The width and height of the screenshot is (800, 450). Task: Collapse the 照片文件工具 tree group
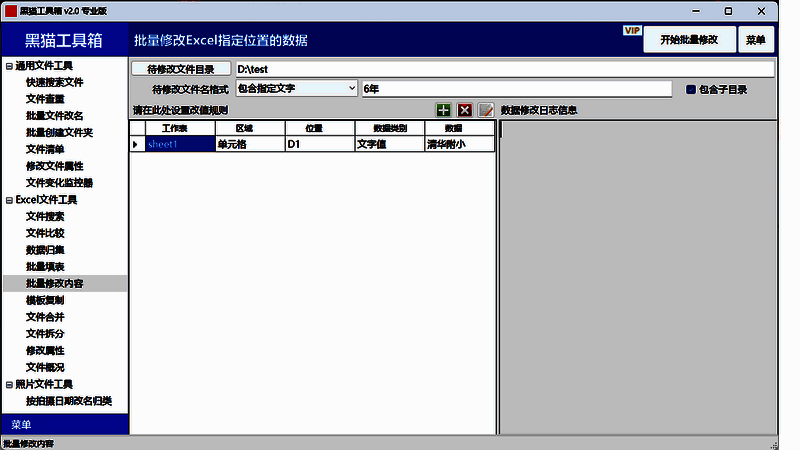pos(9,385)
